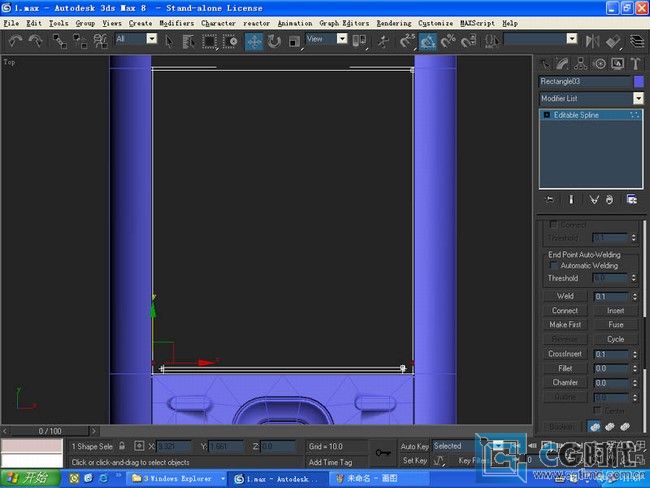The width and height of the screenshot is (650, 488).
Task: Open the Mirror tool
Action: point(592,41)
